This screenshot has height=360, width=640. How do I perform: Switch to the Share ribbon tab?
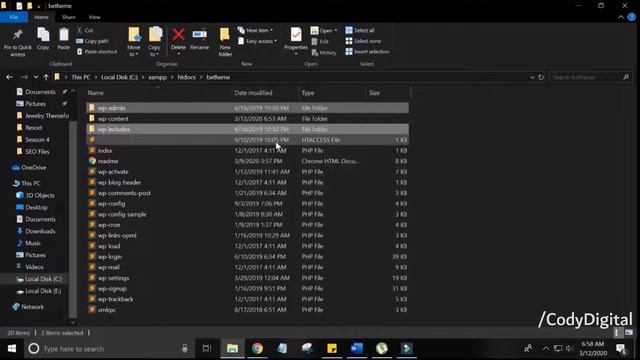(x=69, y=17)
